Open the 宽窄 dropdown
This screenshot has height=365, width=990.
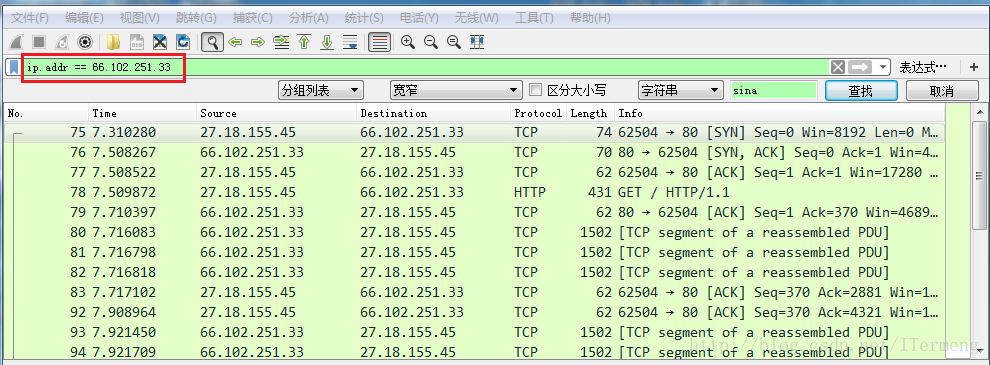[456, 90]
